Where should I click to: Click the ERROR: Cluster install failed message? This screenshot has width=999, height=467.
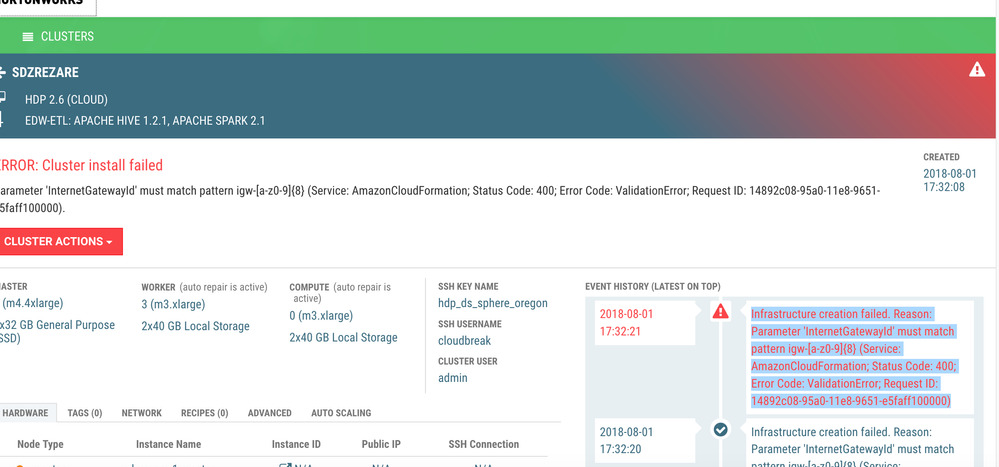pyautogui.click(x=80, y=165)
